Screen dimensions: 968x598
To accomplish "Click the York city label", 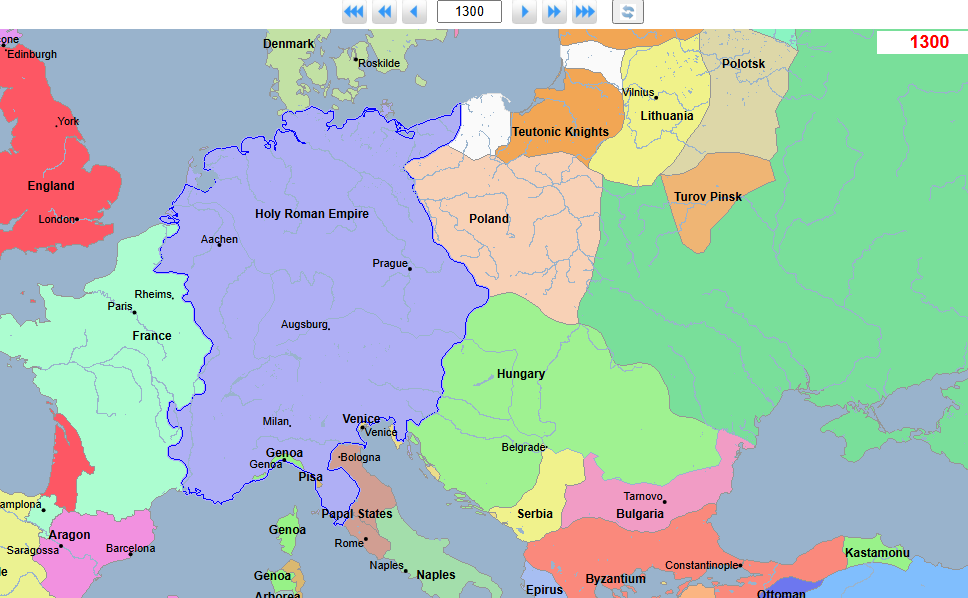I will (x=68, y=122).
